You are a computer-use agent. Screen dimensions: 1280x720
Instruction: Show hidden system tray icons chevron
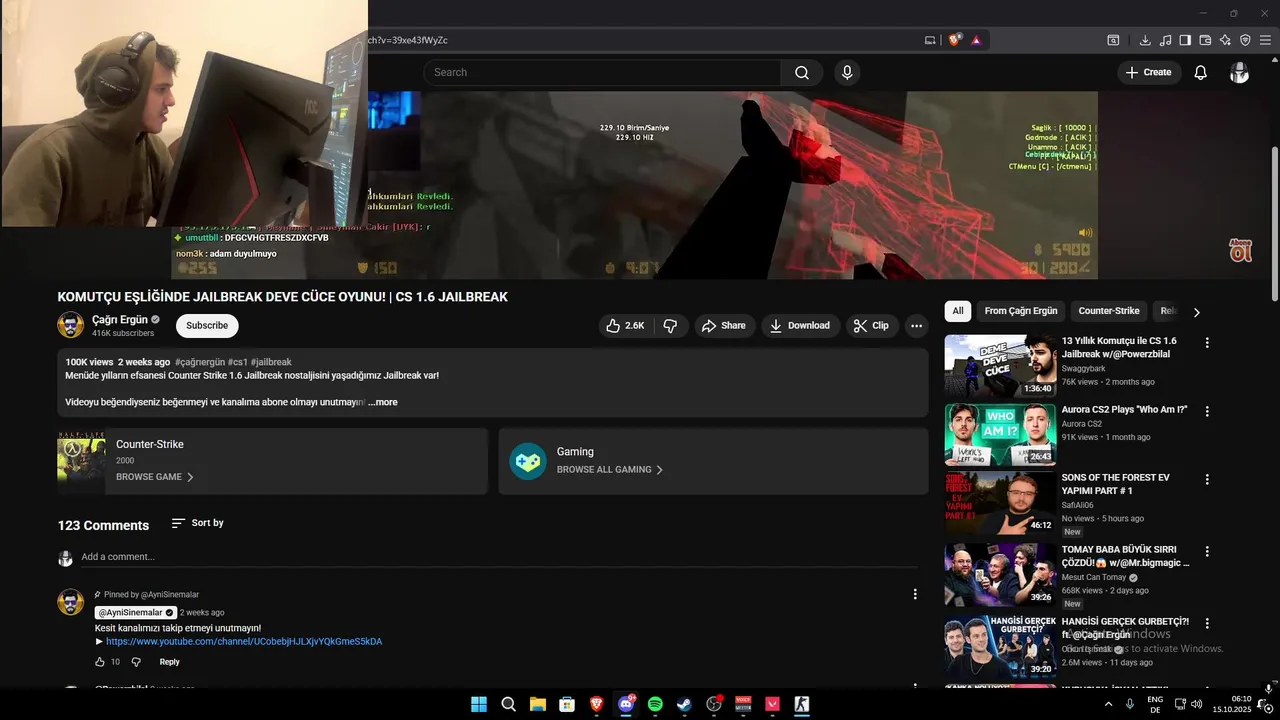pyautogui.click(x=1108, y=704)
